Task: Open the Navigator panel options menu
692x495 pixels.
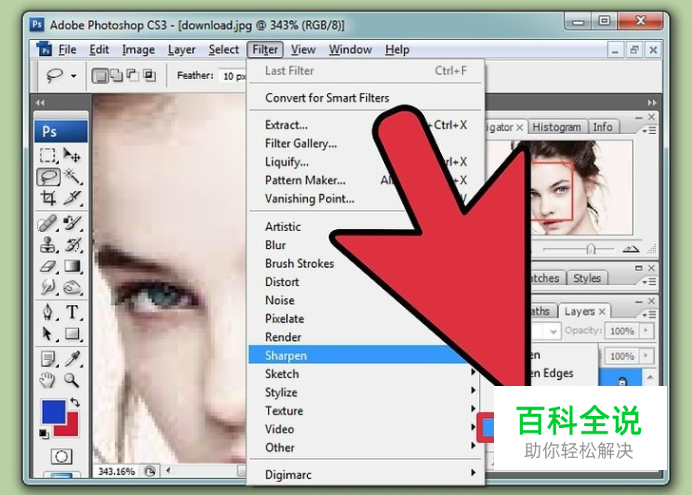Action: (648, 131)
